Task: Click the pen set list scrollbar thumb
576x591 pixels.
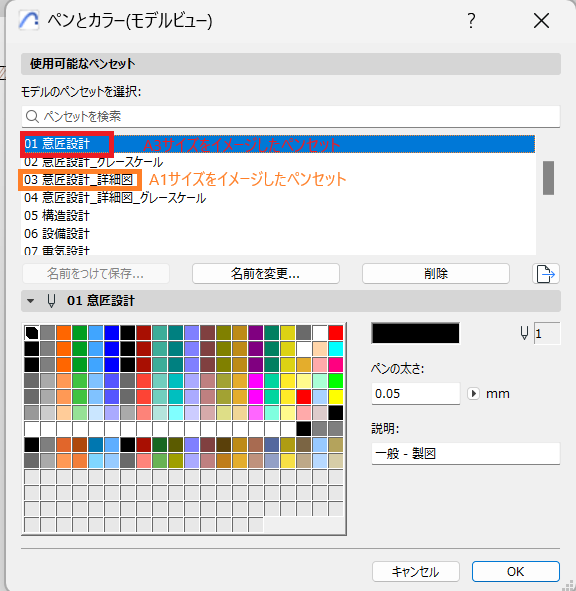Action: 548,178
